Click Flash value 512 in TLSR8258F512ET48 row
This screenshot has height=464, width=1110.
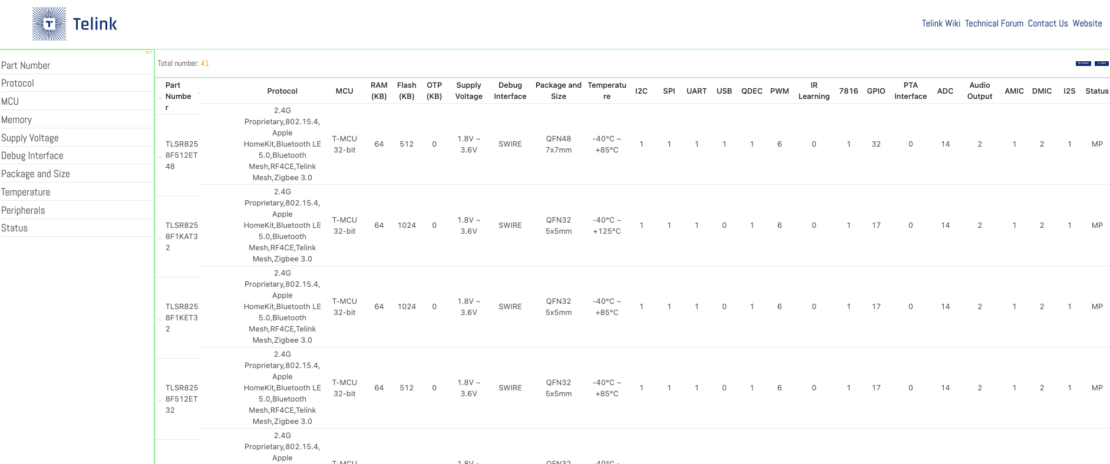pos(407,145)
